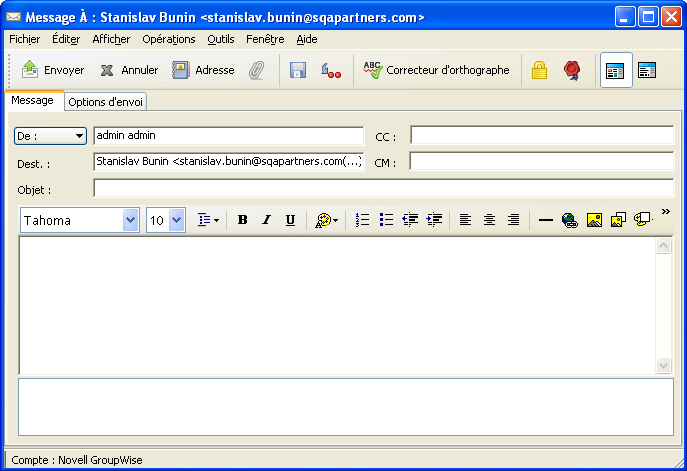Open the text color palette icon
The width and height of the screenshot is (687, 471).
(x=326, y=220)
